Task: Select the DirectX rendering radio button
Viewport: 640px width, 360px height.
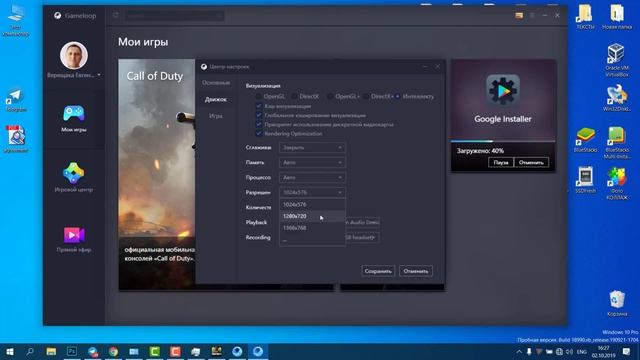Action: click(x=294, y=96)
